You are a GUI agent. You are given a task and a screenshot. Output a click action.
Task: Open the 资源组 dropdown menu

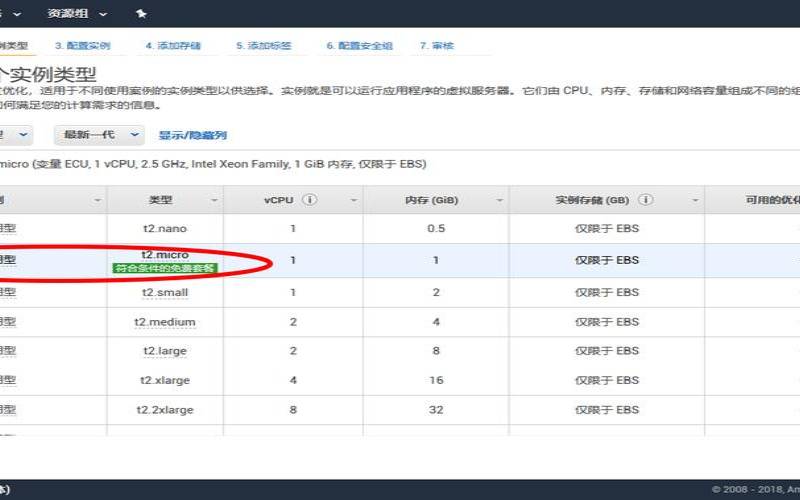77,14
